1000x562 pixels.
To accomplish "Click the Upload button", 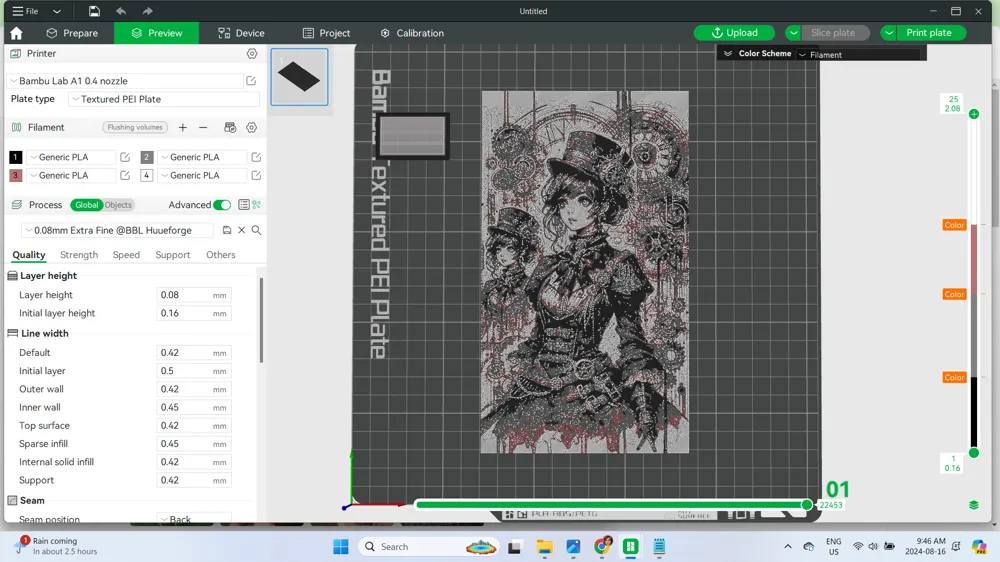I will point(734,33).
